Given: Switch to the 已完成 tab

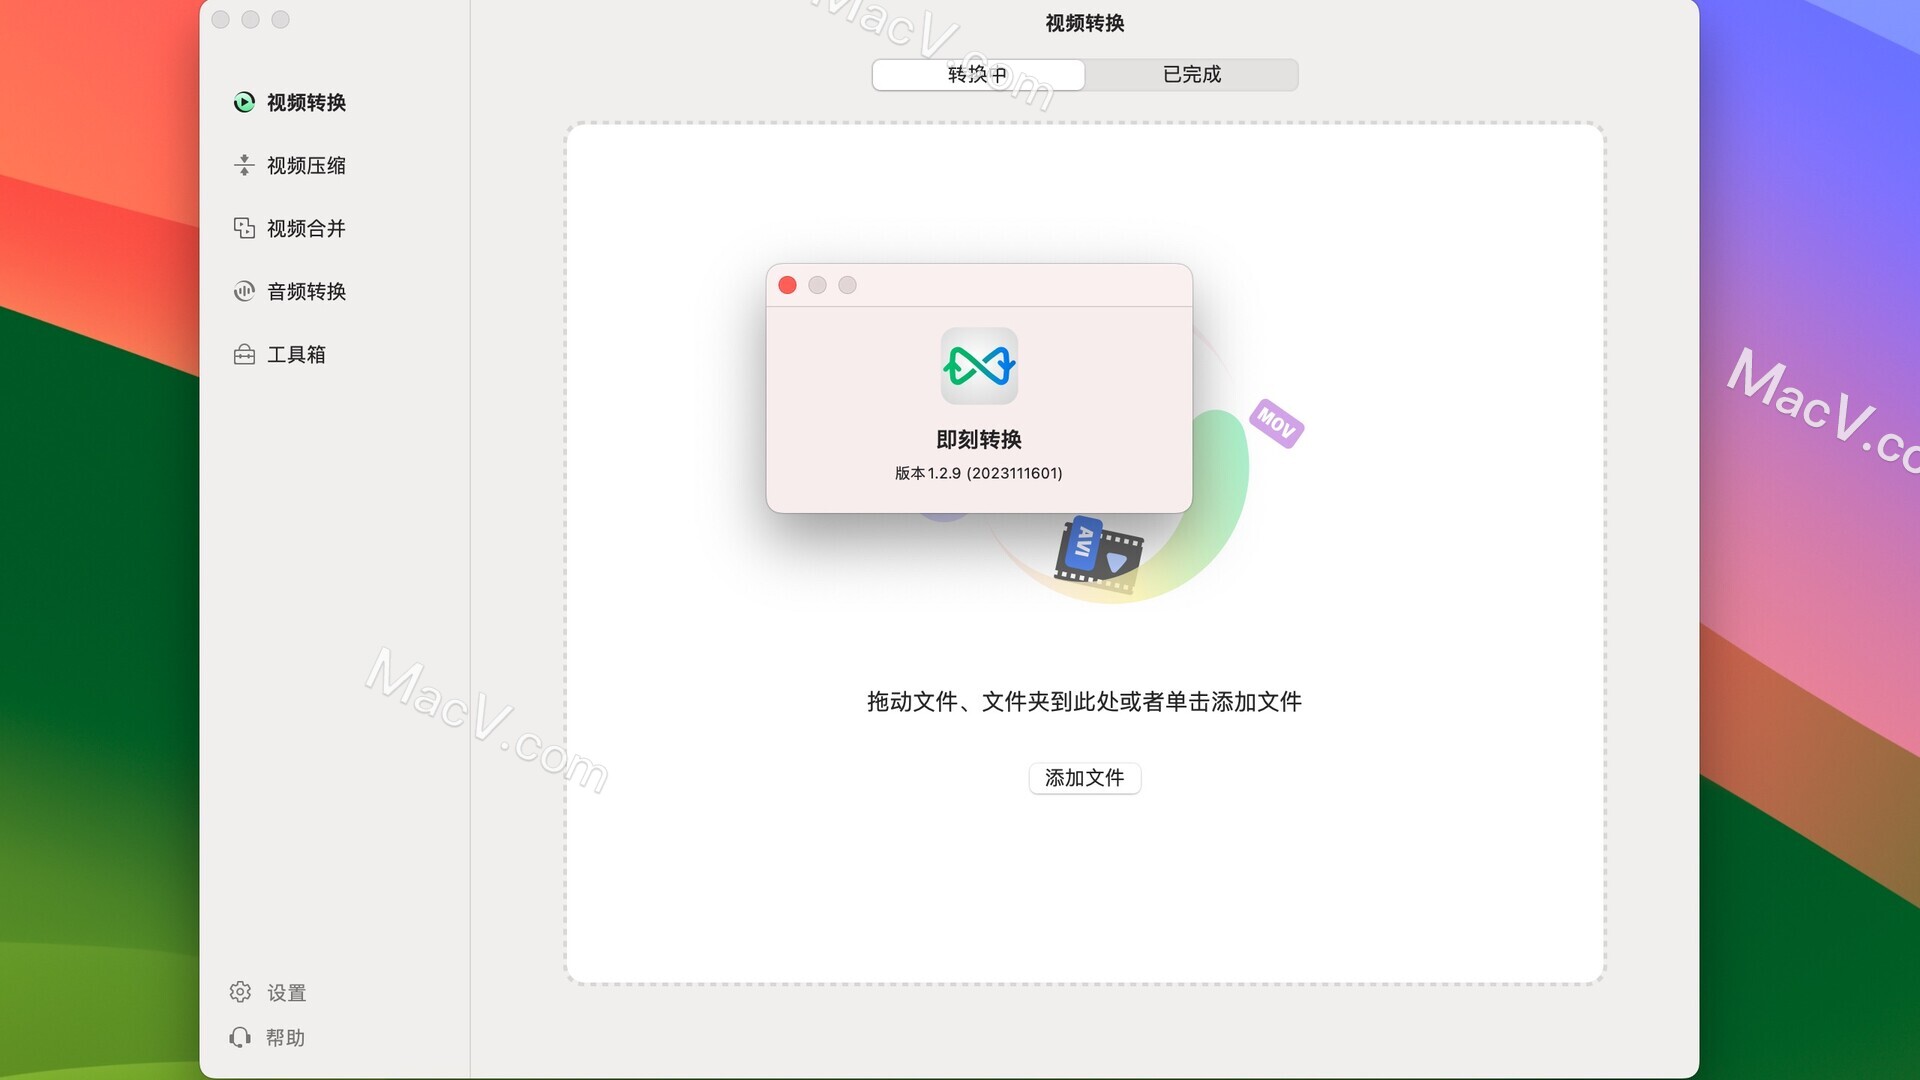Looking at the screenshot, I should [1191, 74].
